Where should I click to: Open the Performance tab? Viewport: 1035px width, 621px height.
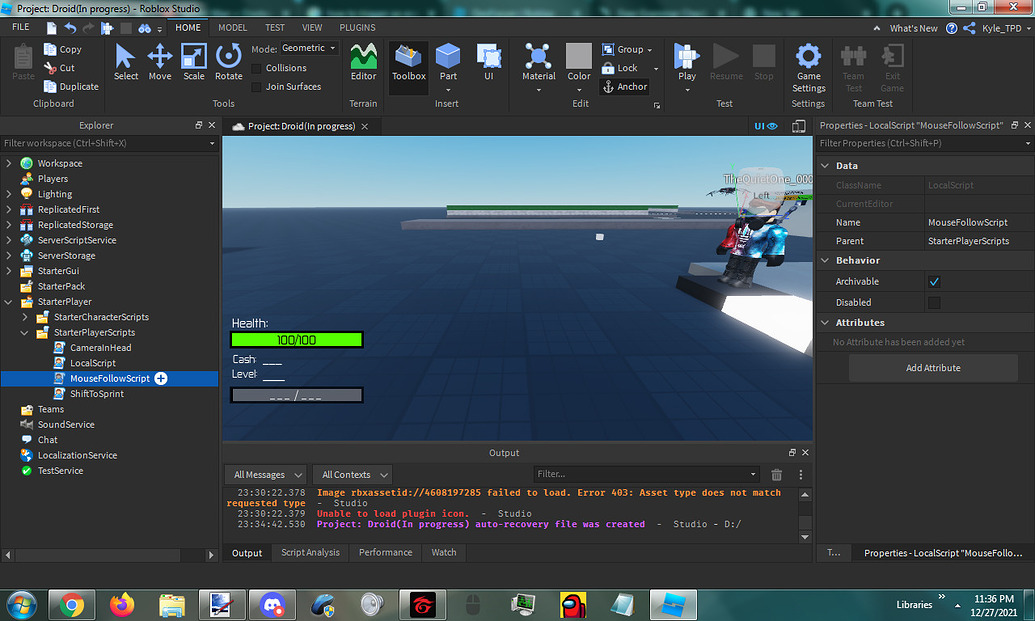tap(385, 552)
